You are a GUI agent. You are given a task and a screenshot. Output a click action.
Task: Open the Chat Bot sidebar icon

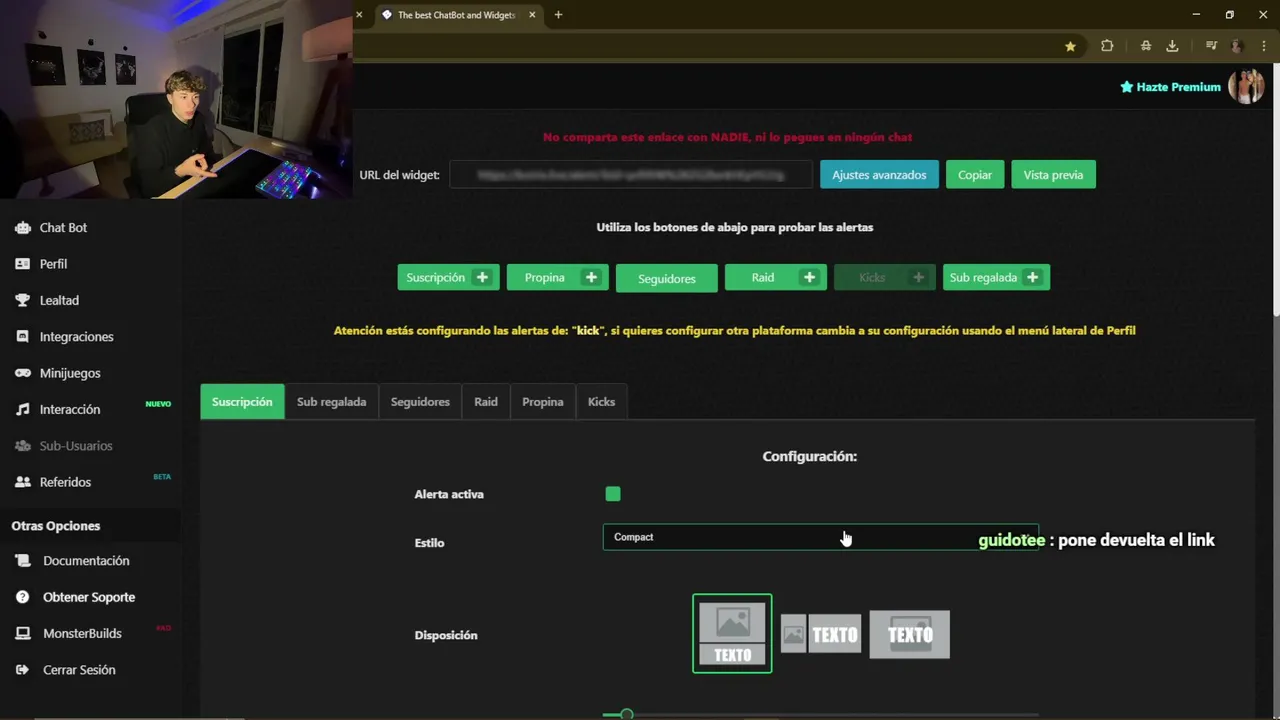[22, 228]
